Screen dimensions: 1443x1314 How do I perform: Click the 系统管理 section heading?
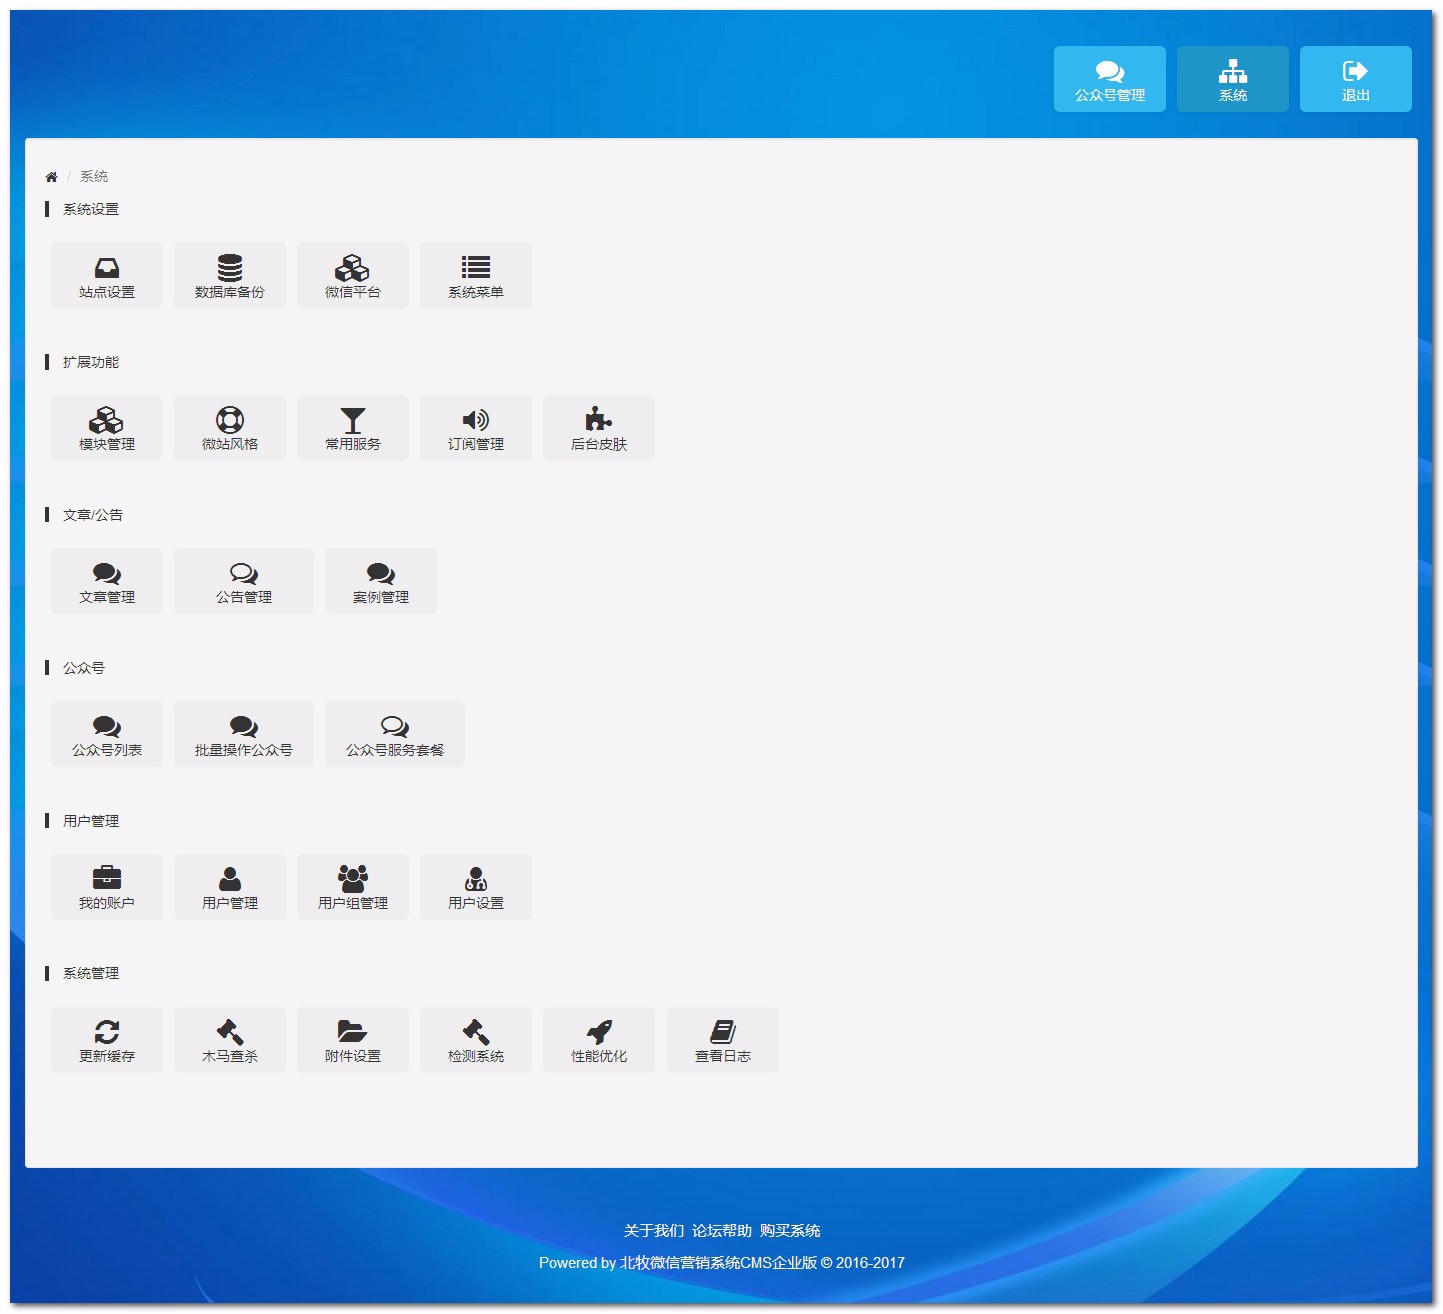(91, 973)
